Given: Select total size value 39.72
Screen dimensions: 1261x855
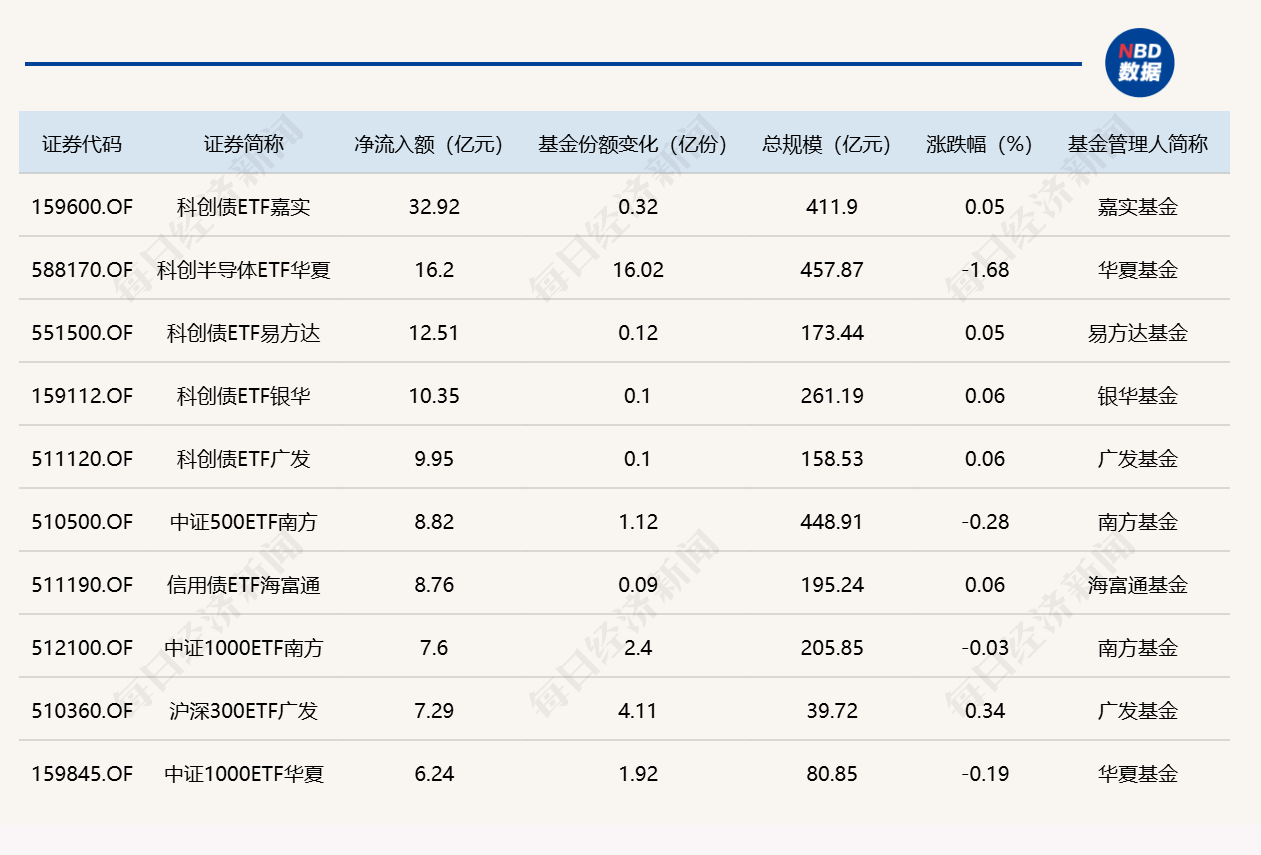Looking at the screenshot, I should 832,711.
